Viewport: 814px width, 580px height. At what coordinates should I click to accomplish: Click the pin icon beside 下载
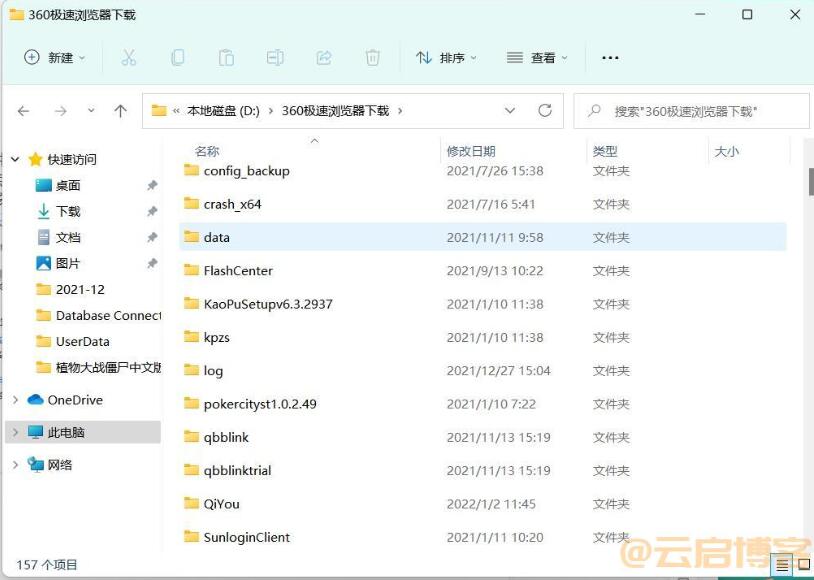click(x=152, y=211)
